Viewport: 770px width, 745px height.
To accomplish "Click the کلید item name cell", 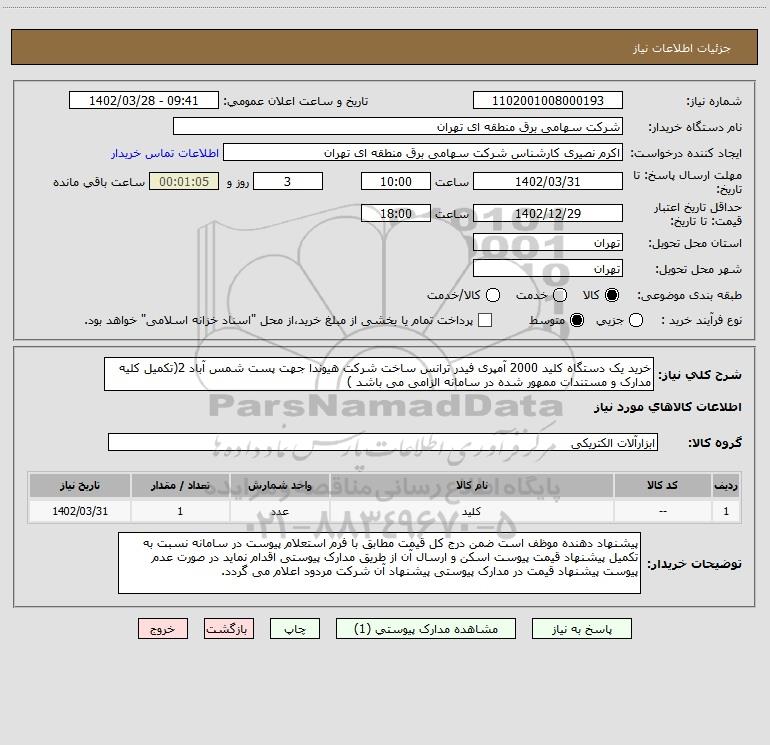I will (471, 511).
